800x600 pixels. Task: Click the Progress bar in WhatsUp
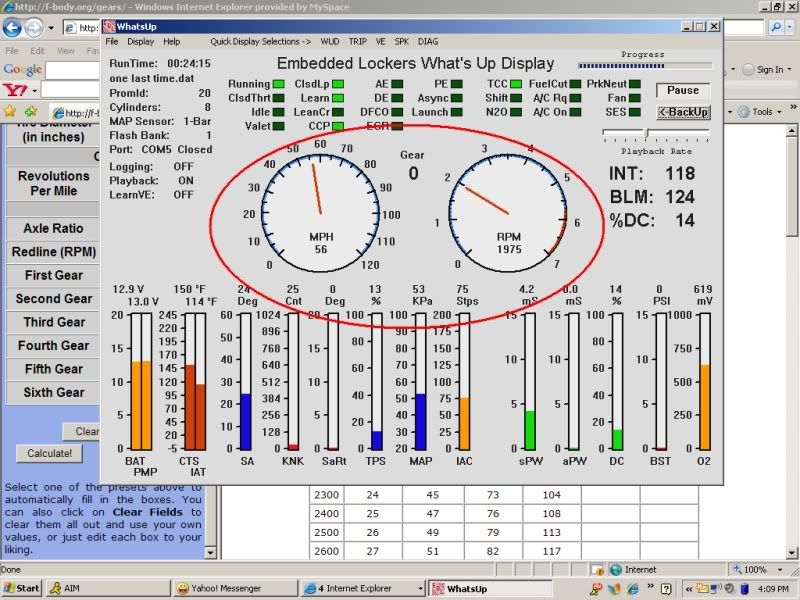[645, 65]
